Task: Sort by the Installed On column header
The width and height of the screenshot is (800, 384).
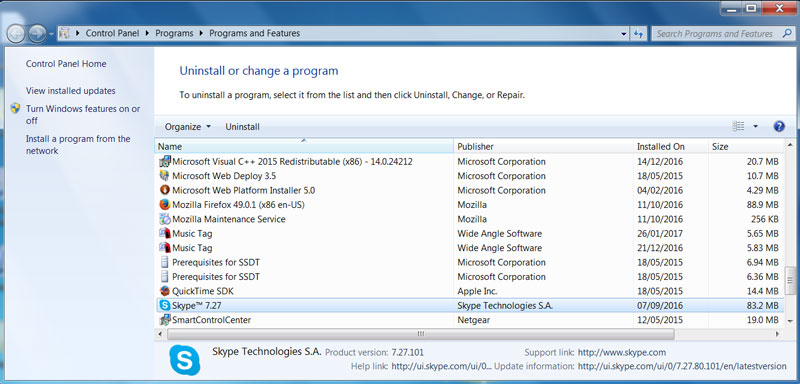Action: pos(671,146)
